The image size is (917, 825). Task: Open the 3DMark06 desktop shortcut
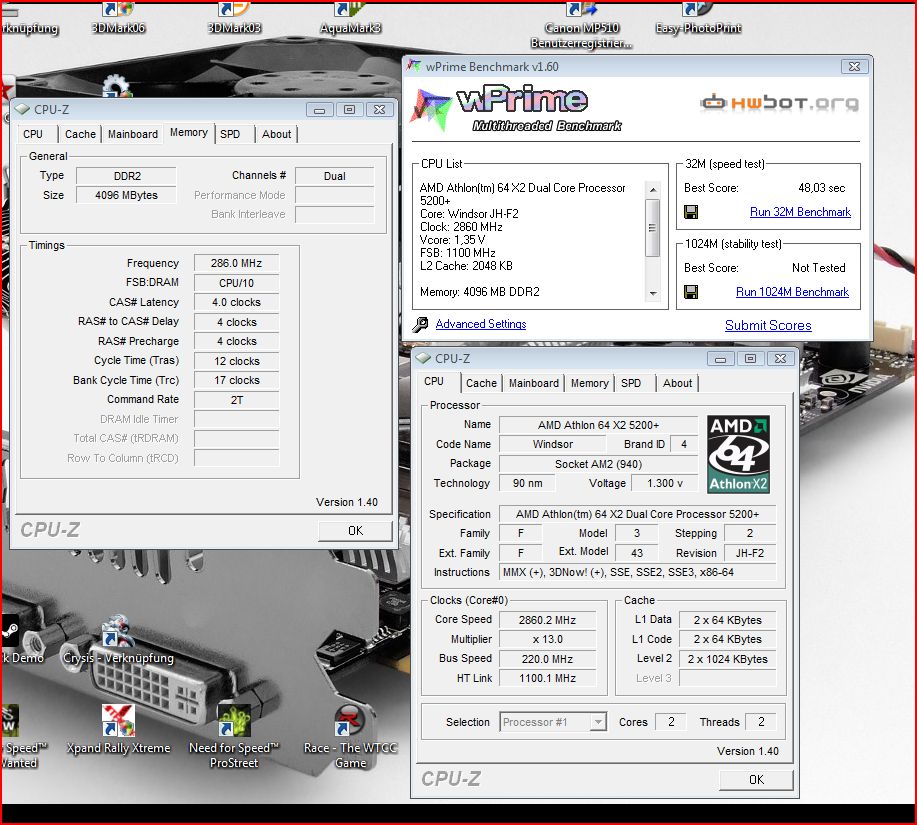click(118, 19)
